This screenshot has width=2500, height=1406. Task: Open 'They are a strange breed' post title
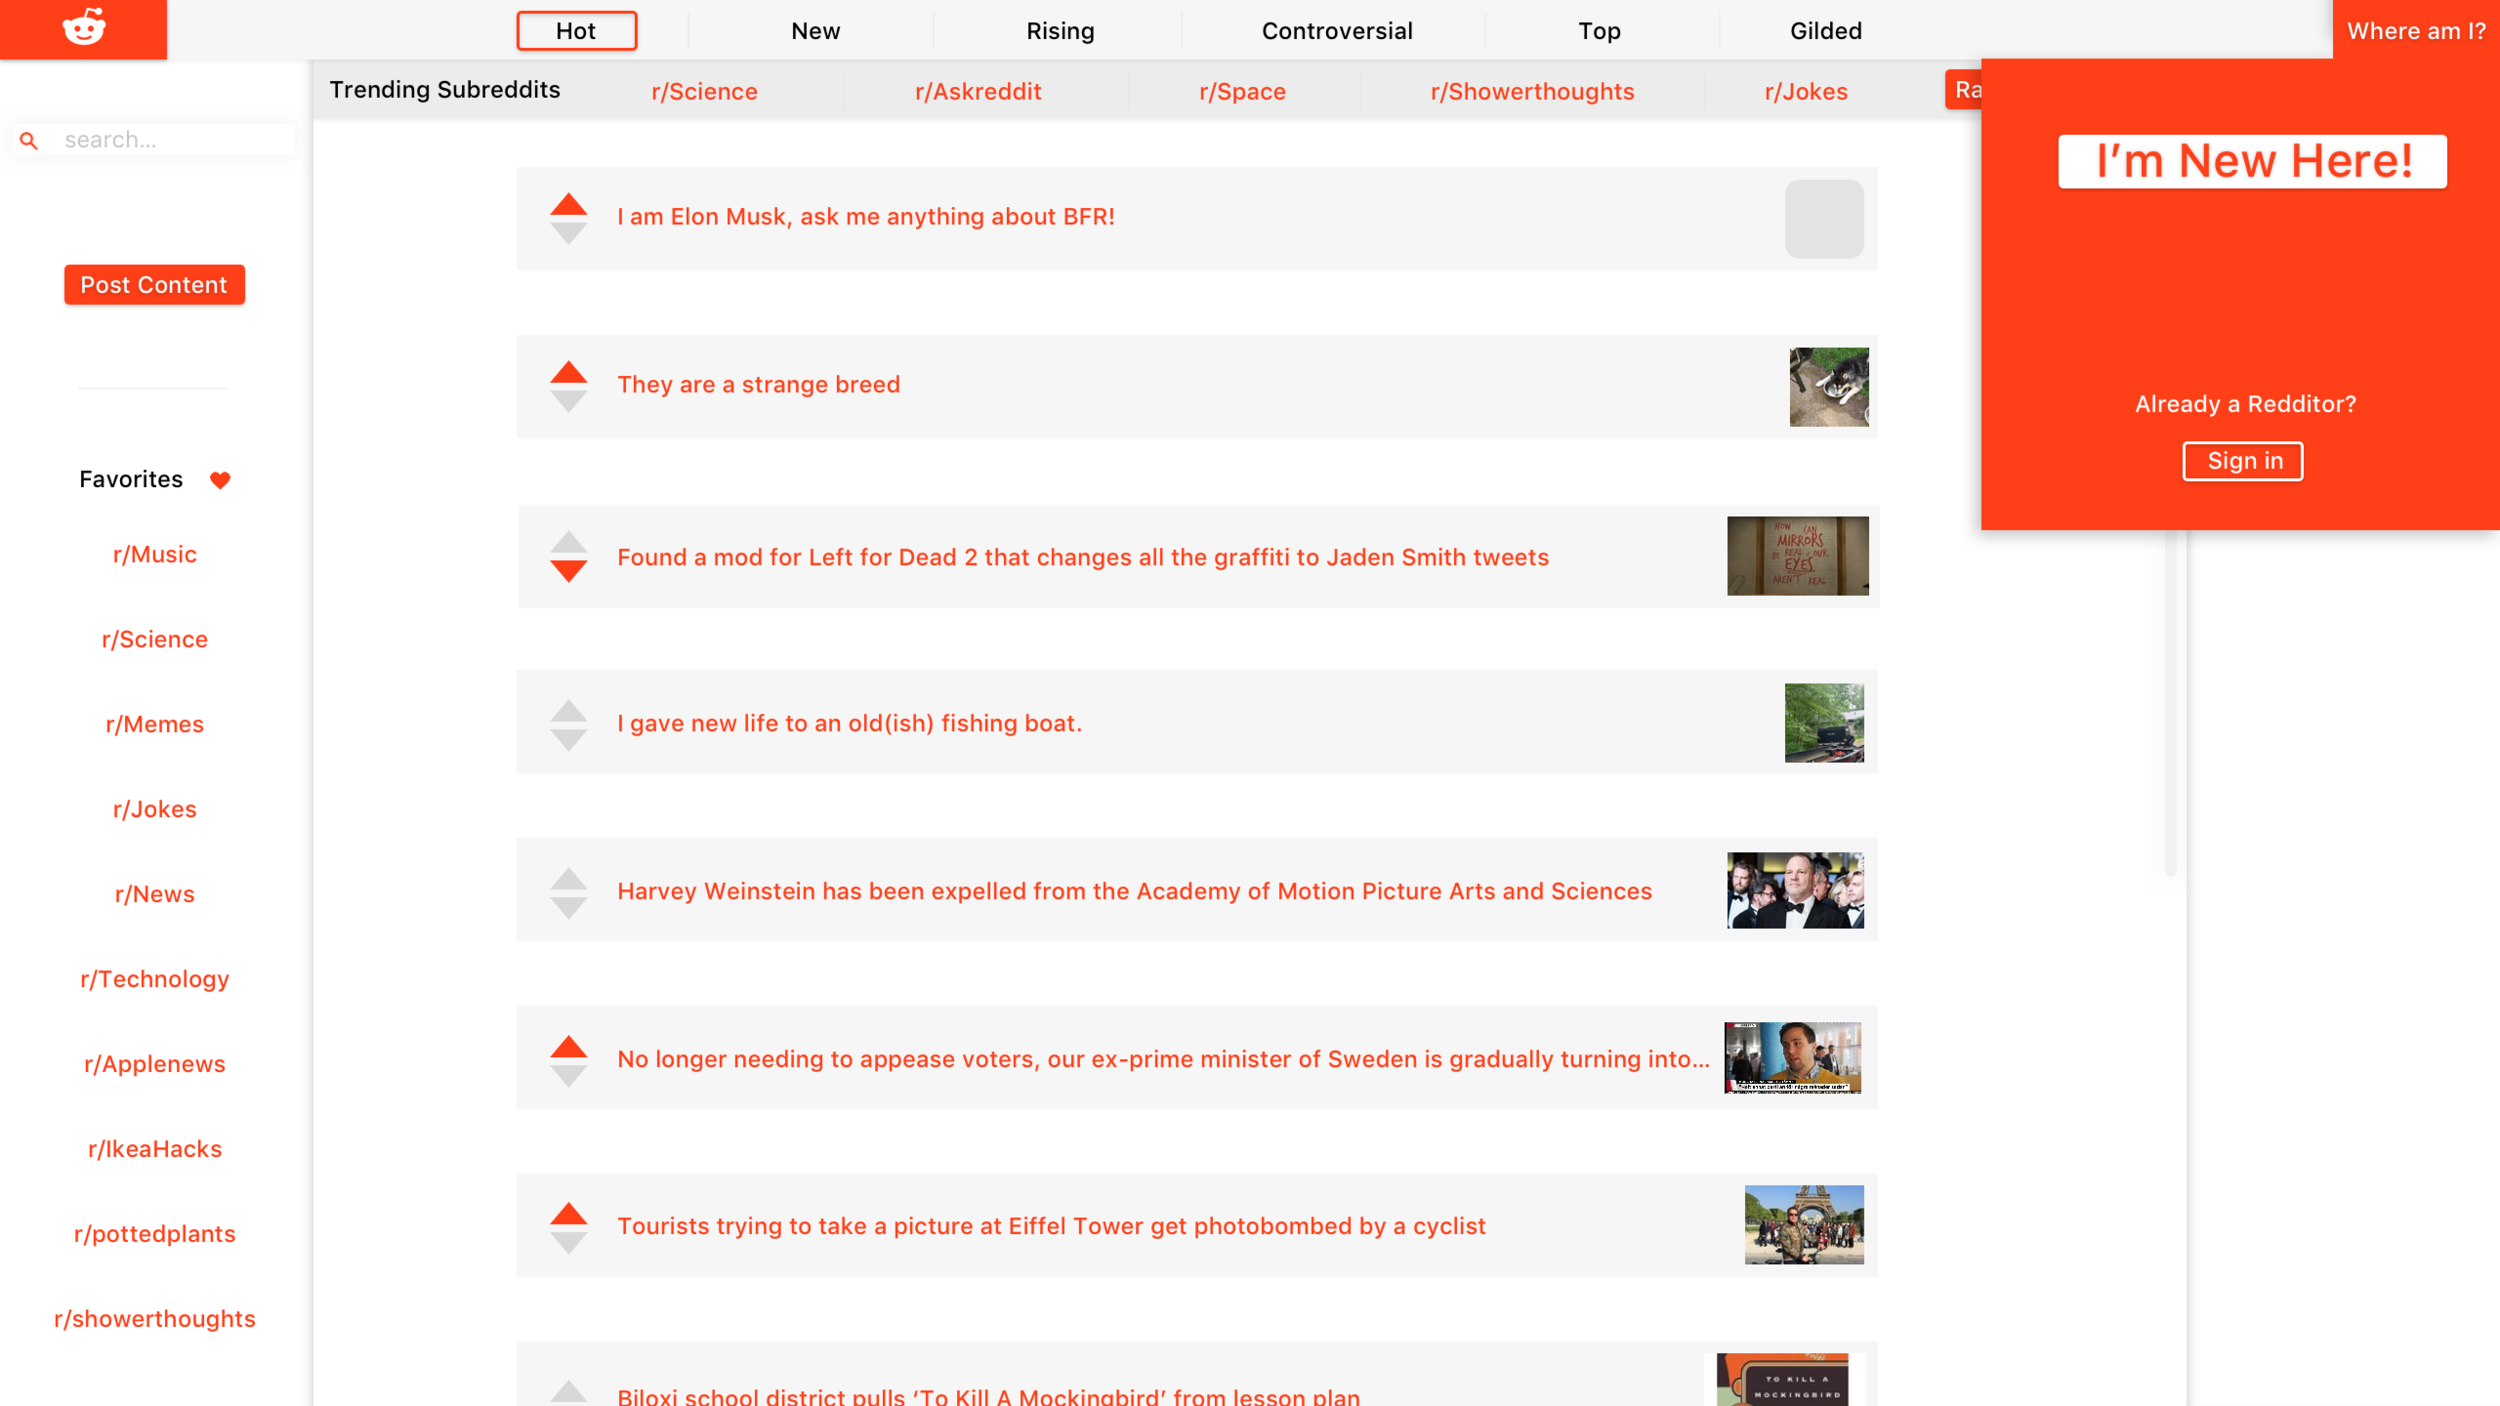[x=758, y=385]
